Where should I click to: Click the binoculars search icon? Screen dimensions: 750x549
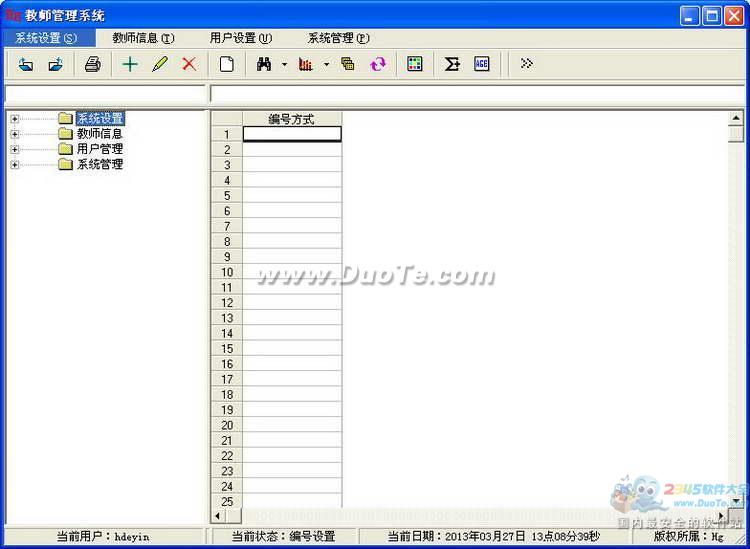[264, 64]
